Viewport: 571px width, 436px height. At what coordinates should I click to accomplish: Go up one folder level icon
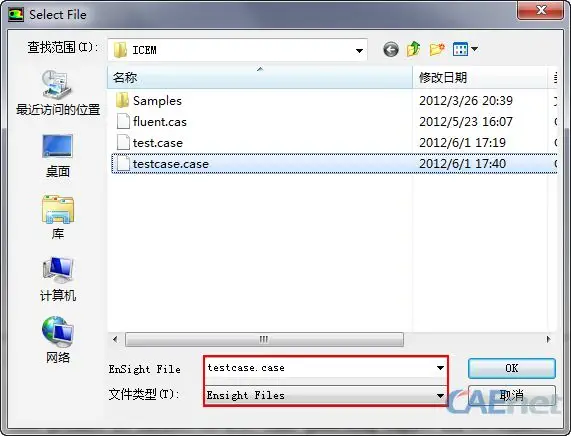tap(414, 49)
